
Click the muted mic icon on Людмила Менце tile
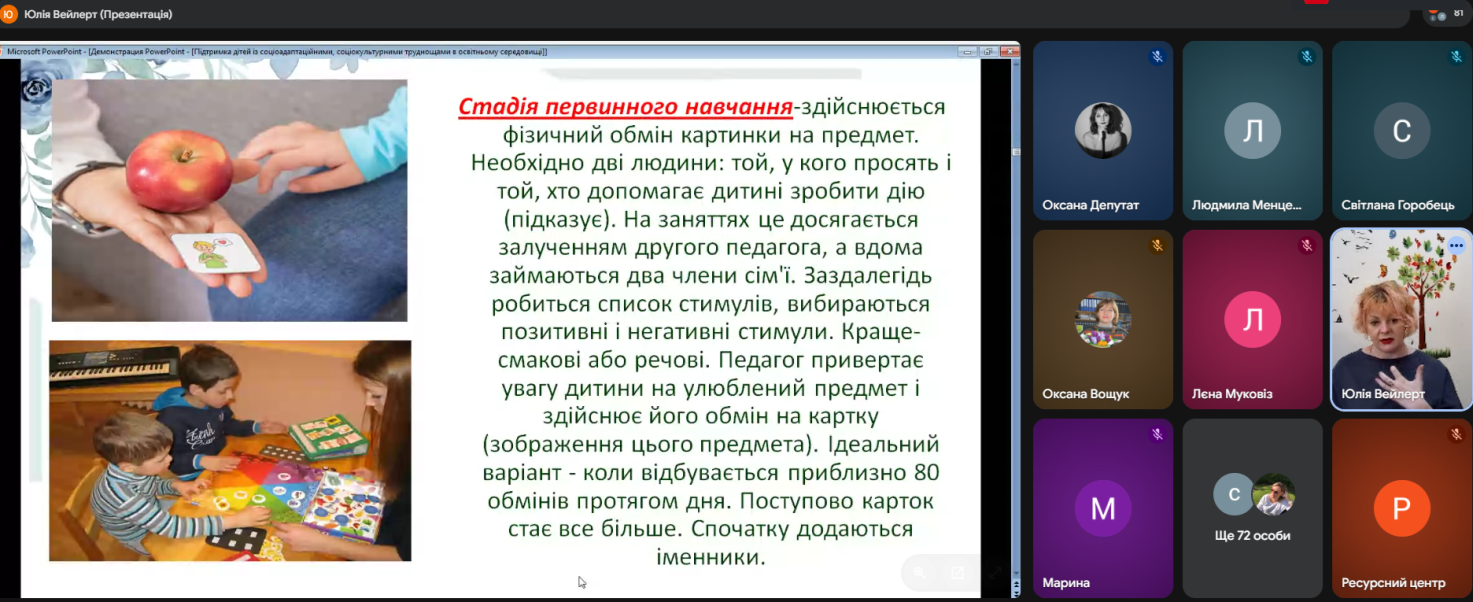tap(1306, 57)
